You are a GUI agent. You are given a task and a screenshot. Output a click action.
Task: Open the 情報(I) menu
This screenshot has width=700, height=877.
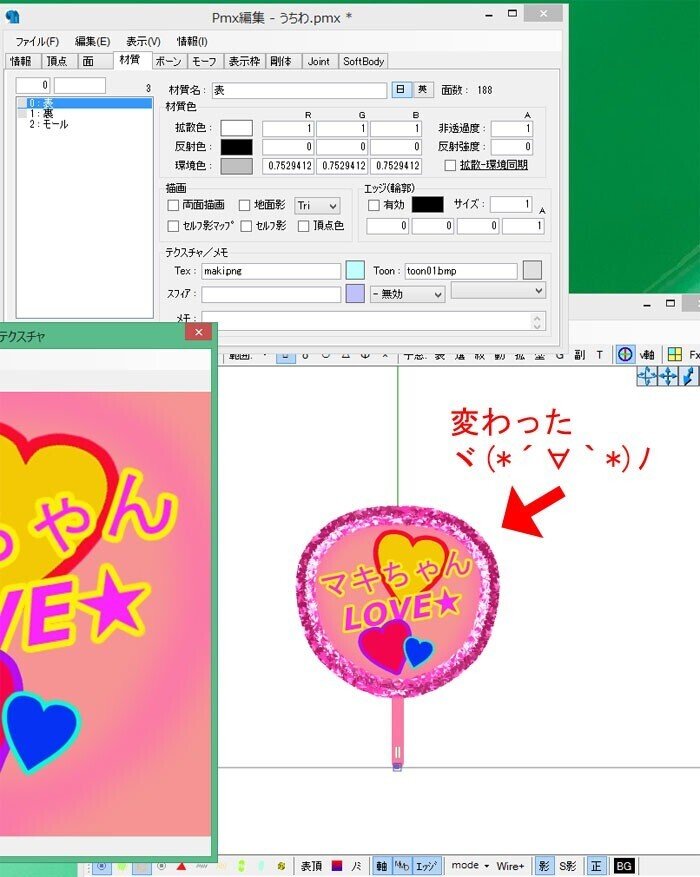(x=192, y=41)
